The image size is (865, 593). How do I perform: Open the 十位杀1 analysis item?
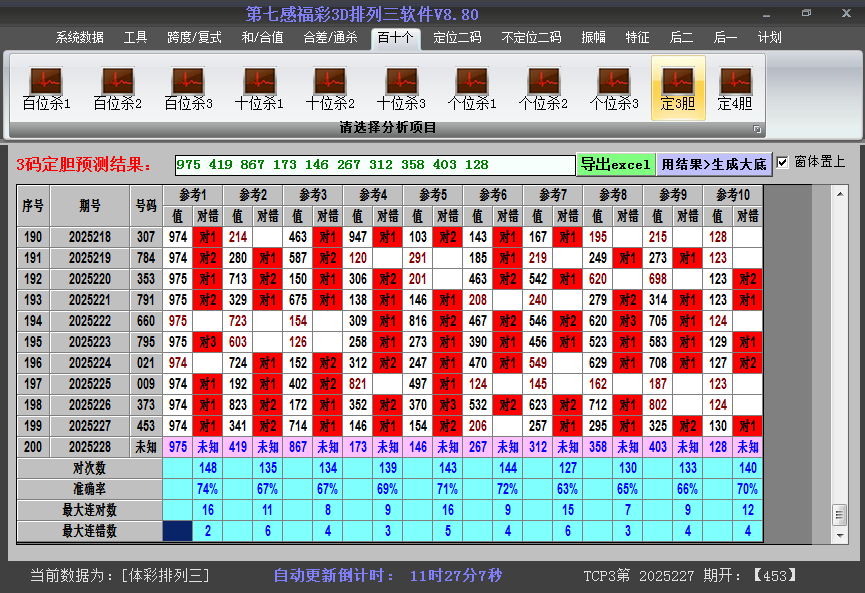pyautogui.click(x=259, y=88)
